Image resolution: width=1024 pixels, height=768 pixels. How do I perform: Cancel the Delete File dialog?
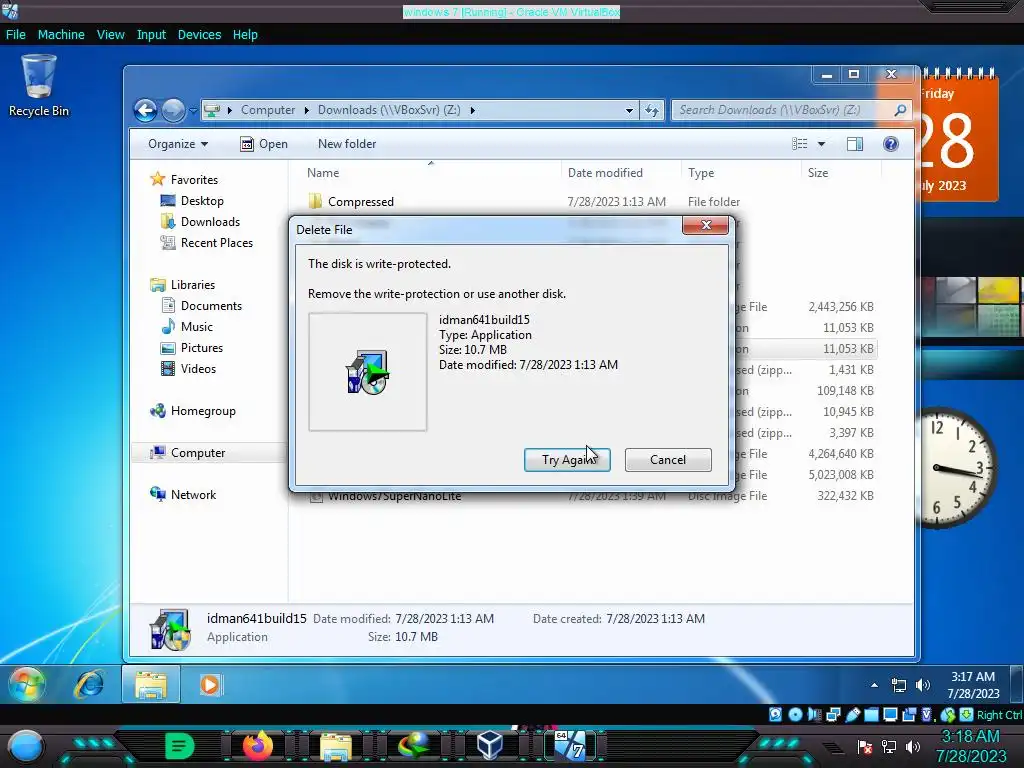(x=668, y=460)
